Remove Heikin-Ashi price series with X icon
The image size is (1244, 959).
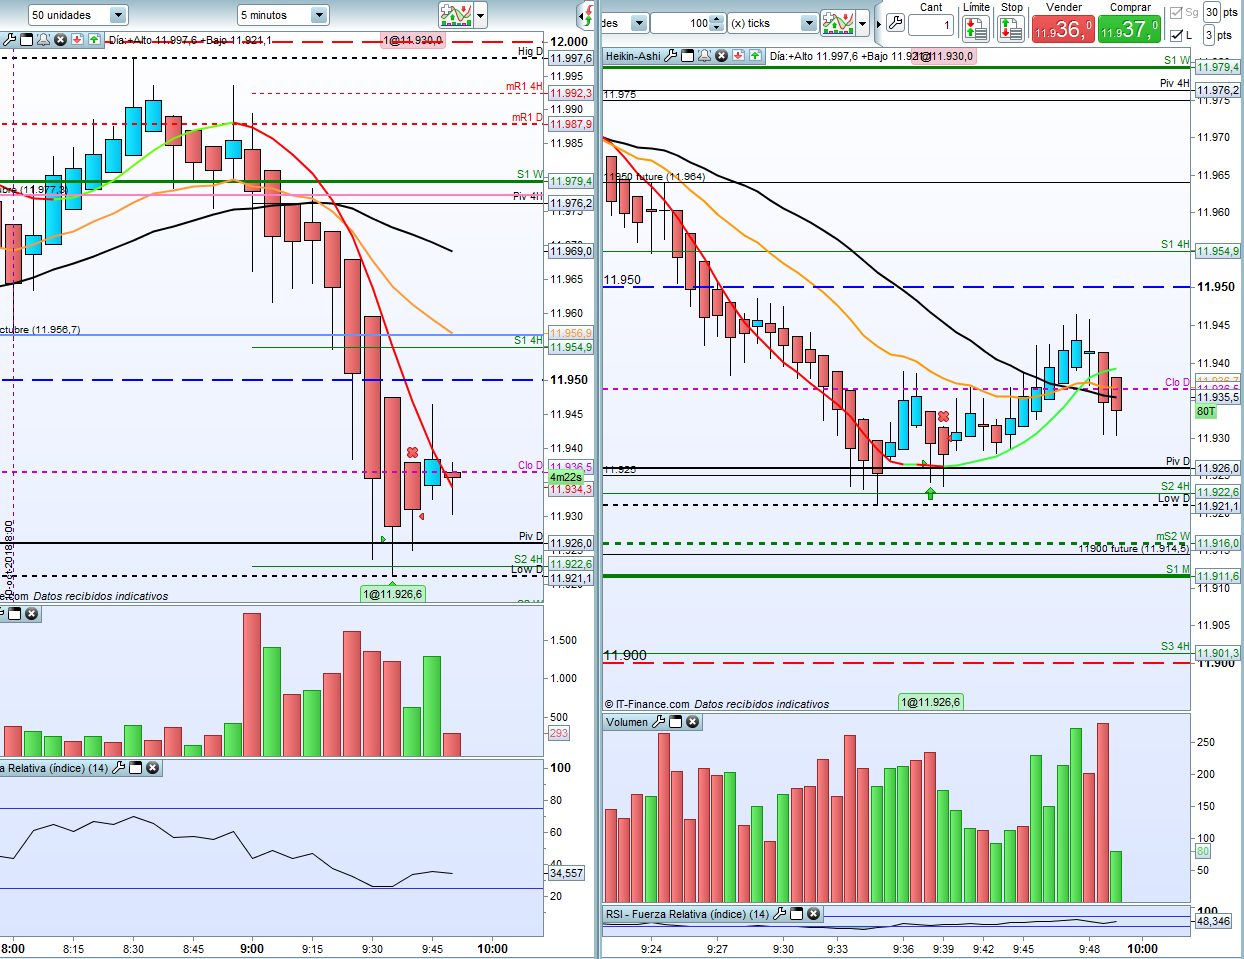721,56
